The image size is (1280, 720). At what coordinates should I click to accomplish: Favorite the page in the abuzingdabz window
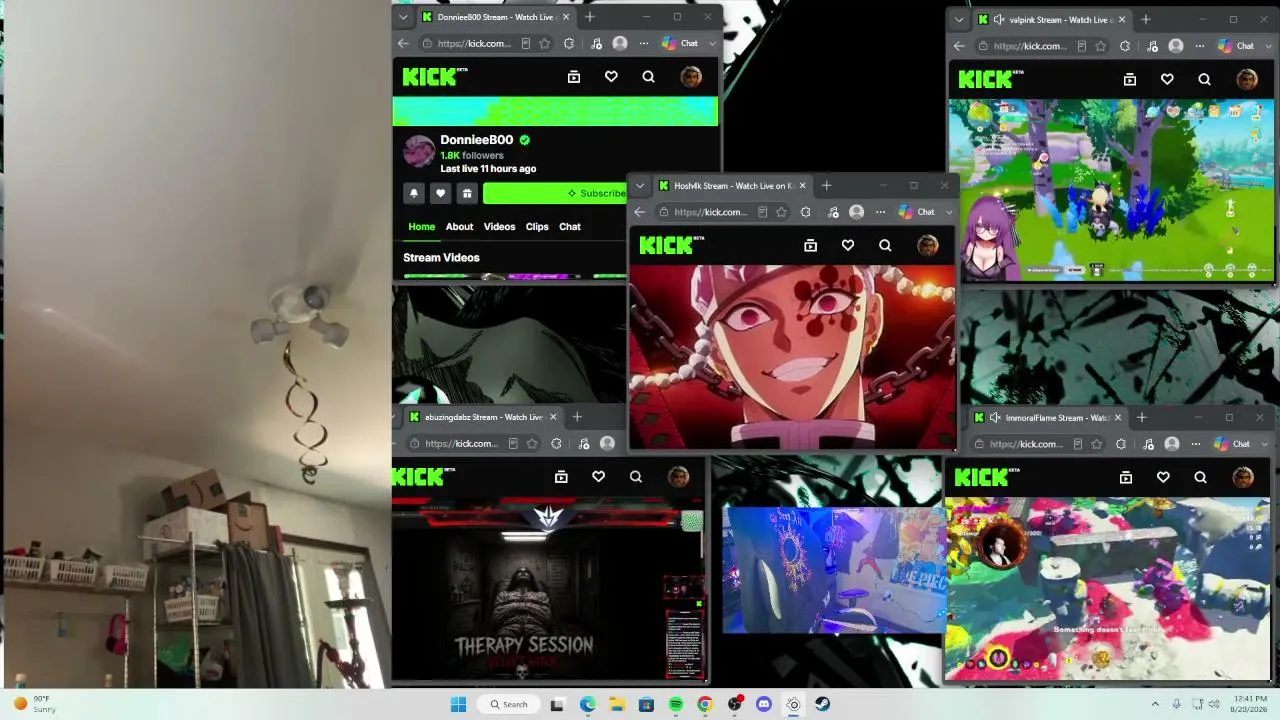532,444
